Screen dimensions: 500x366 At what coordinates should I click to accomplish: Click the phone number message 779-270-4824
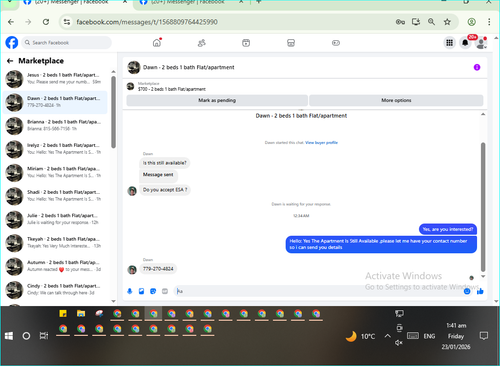(x=158, y=269)
